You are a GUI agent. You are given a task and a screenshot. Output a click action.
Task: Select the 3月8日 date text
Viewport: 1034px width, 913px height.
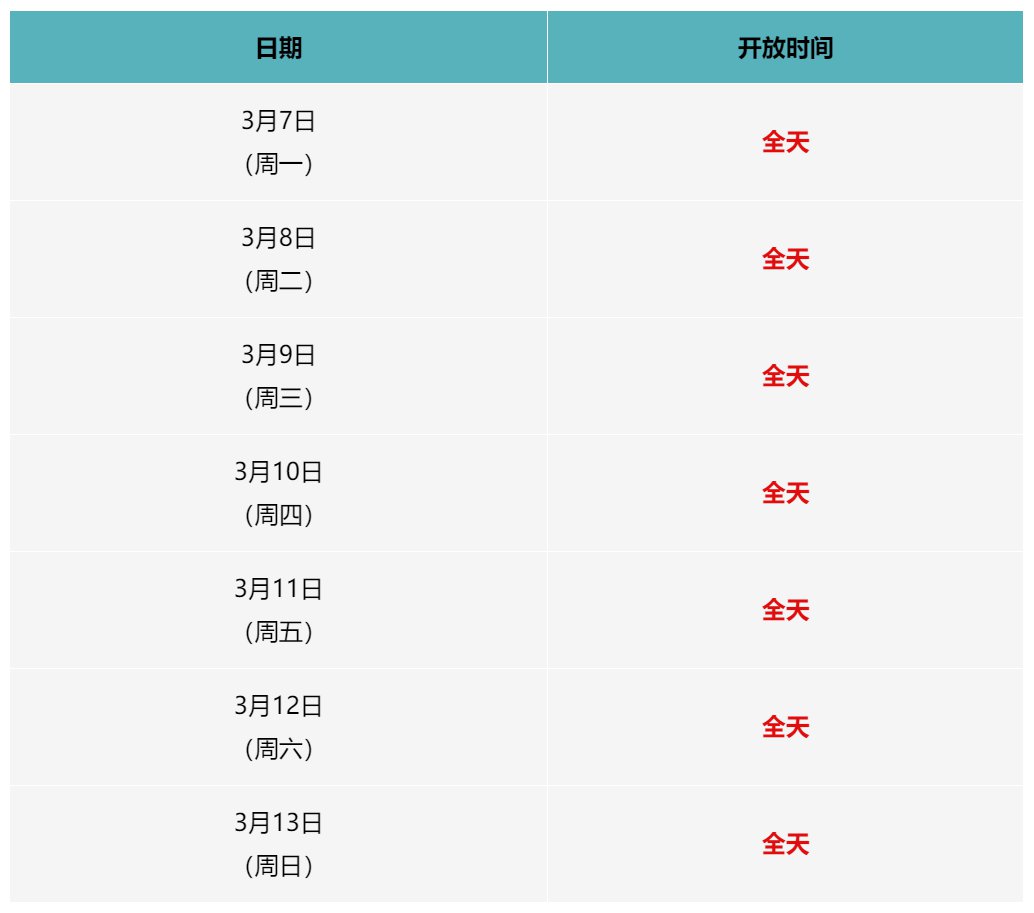pos(279,239)
